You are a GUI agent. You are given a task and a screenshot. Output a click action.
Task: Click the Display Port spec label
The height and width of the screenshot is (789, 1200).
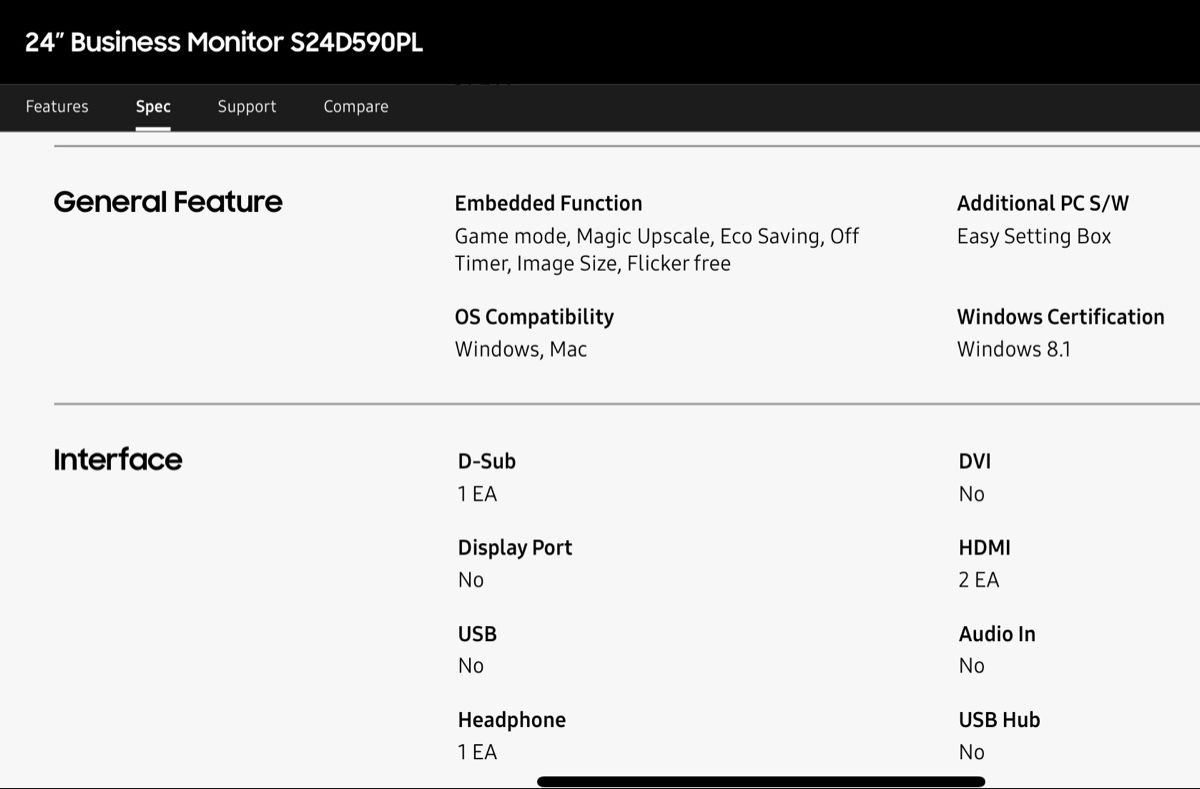pyautogui.click(x=515, y=548)
